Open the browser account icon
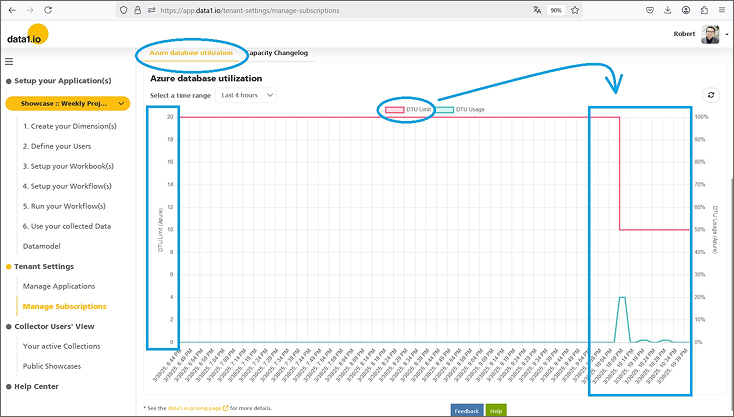734x417 pixels. (686, 10)
